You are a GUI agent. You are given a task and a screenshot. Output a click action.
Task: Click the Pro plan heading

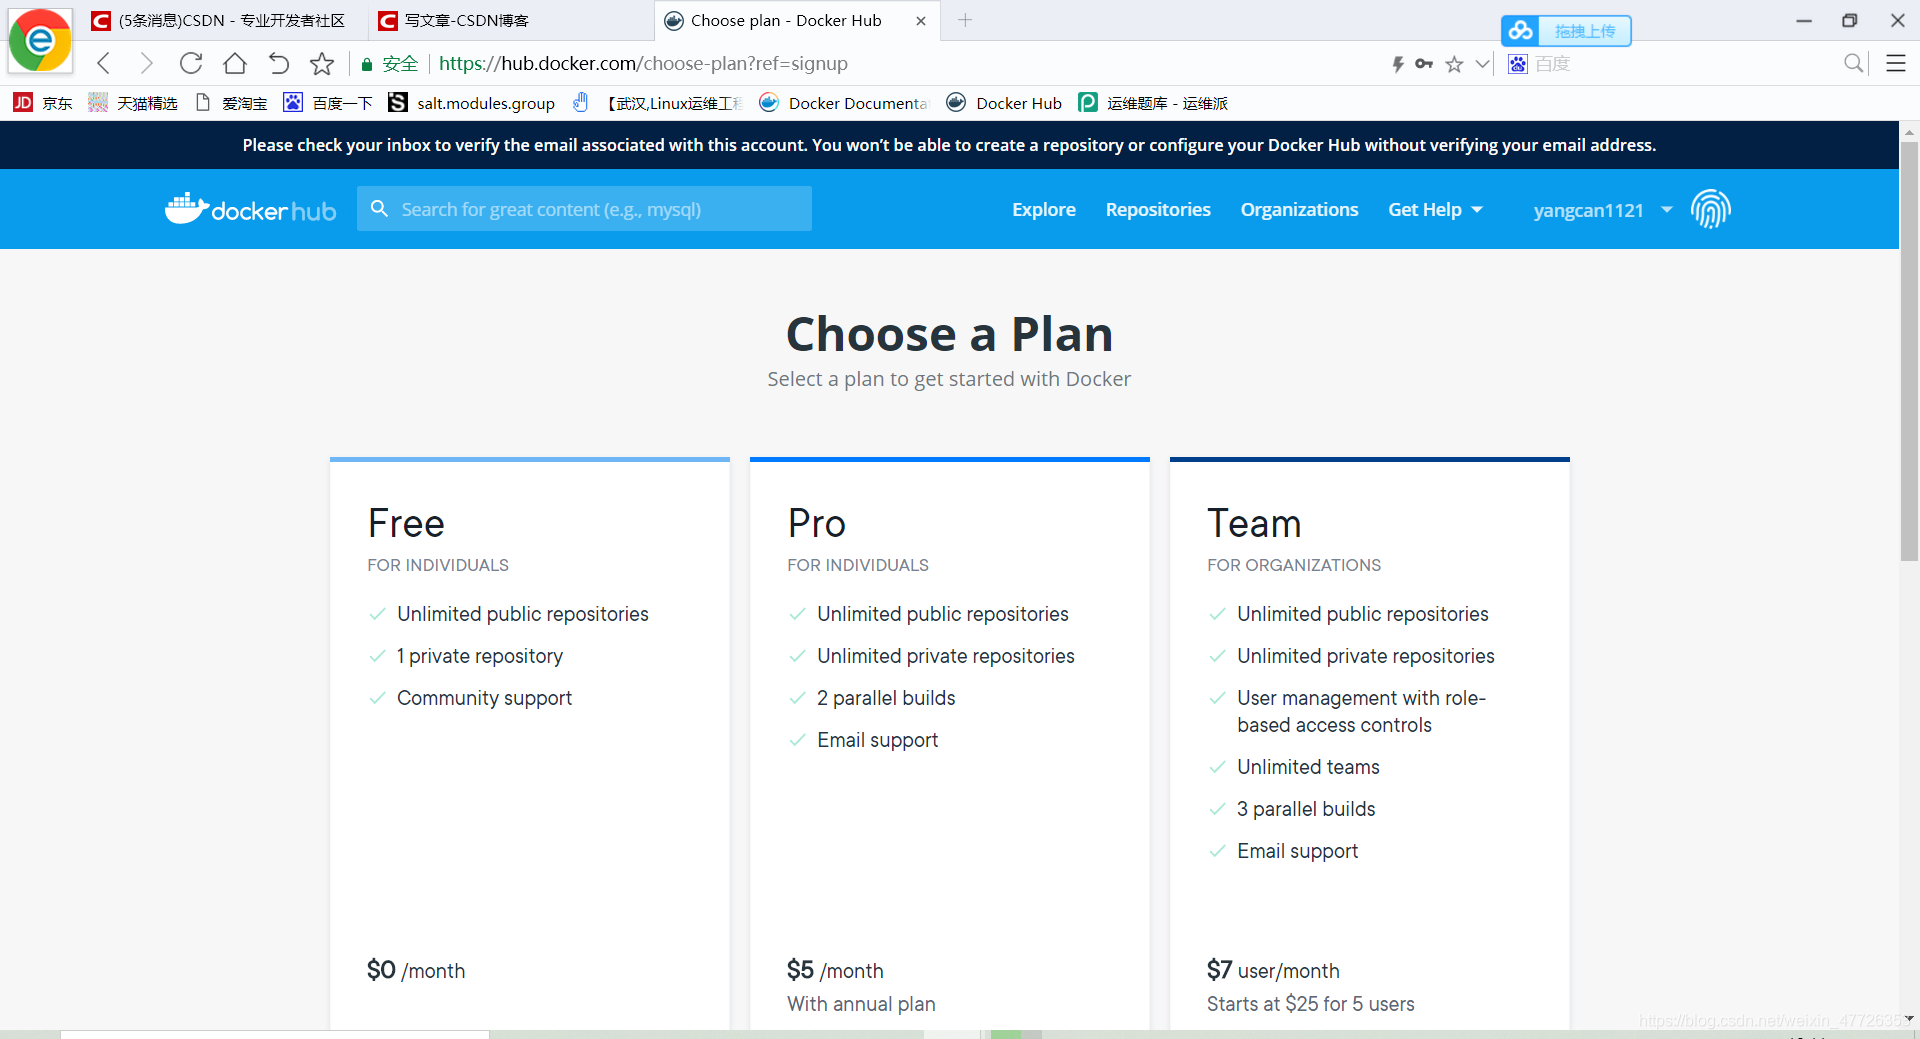coord(816,523)
